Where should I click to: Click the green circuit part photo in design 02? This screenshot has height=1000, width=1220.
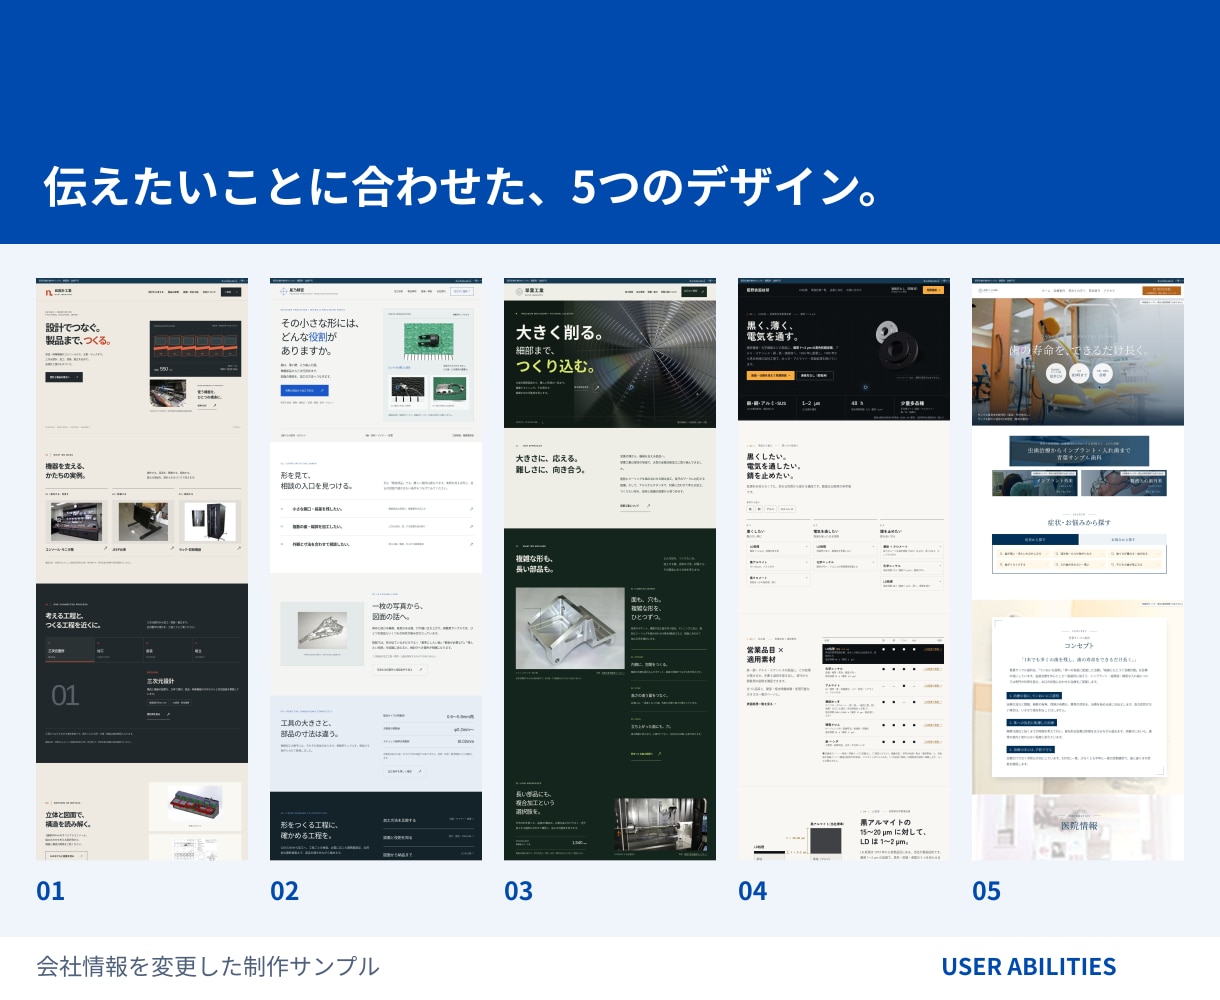click(429, 341)
